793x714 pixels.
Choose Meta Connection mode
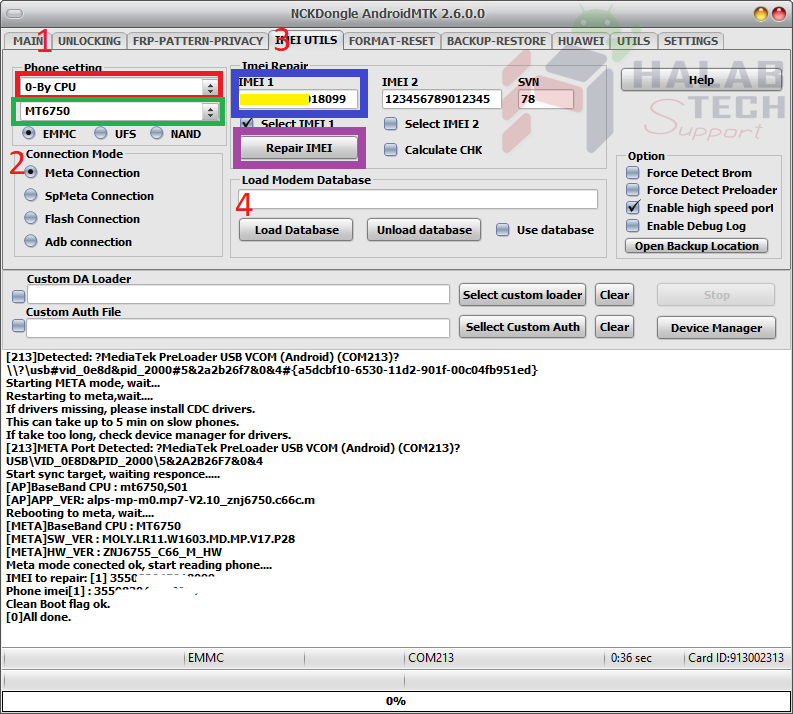(x=31, y=172)
